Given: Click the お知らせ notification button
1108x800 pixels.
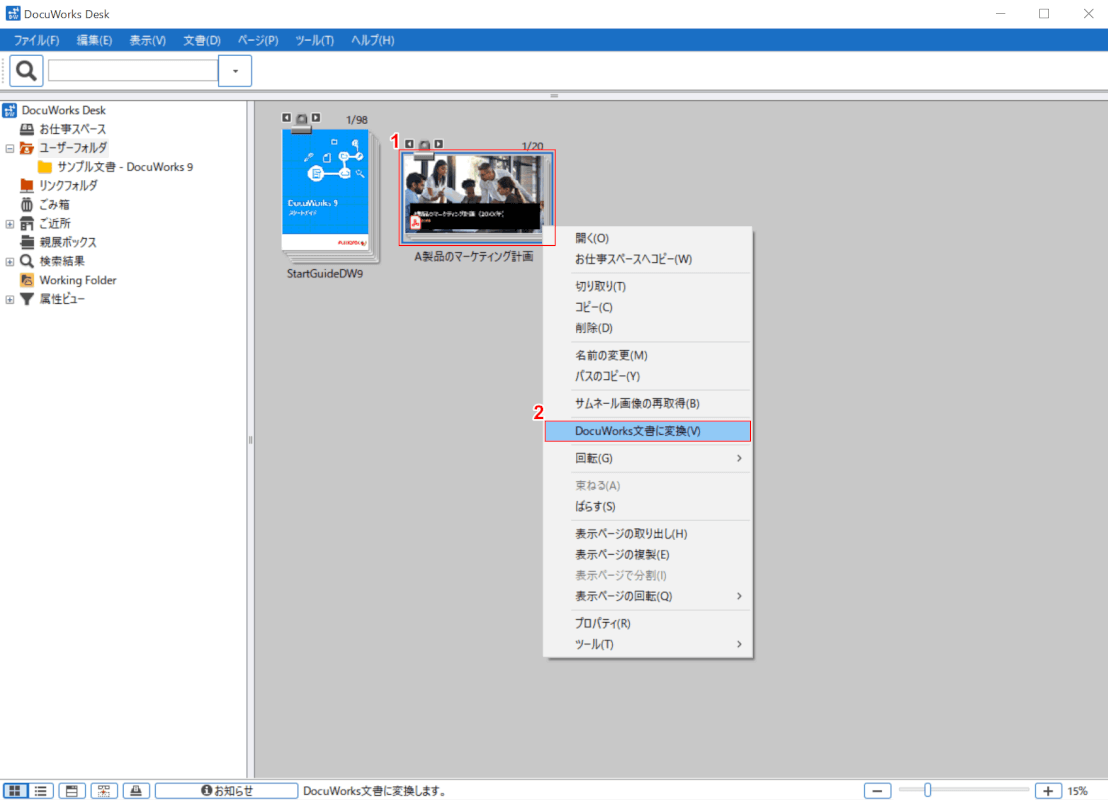Looking at the screenshot, I should pos(227,790).
